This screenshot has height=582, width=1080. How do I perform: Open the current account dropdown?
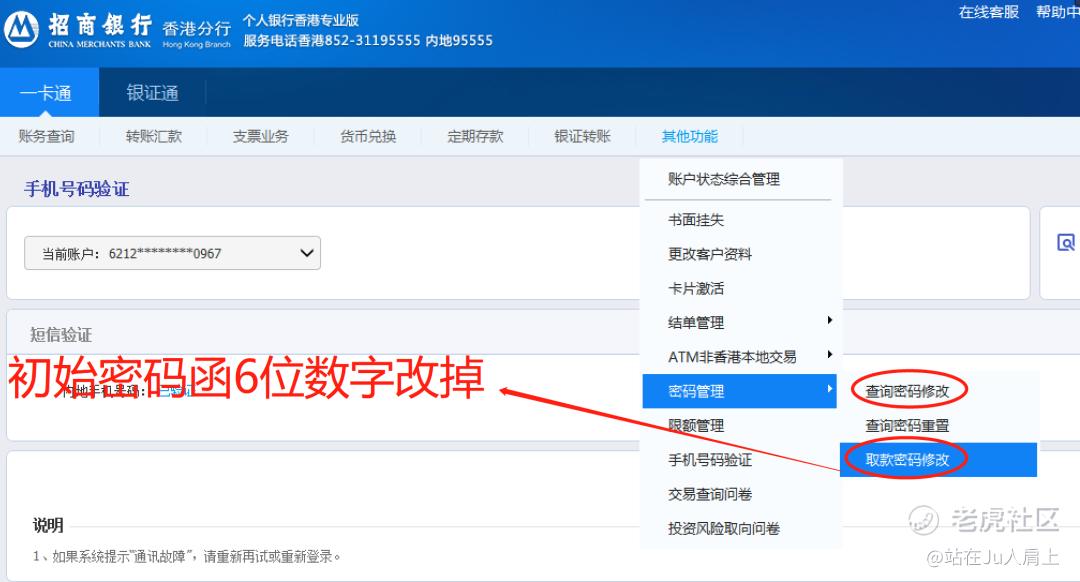click(172, 253)
